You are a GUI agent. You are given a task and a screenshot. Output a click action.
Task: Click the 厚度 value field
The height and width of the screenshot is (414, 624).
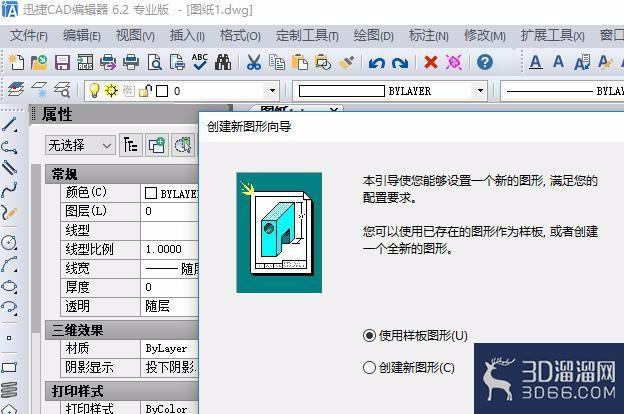tap(169, 287)
